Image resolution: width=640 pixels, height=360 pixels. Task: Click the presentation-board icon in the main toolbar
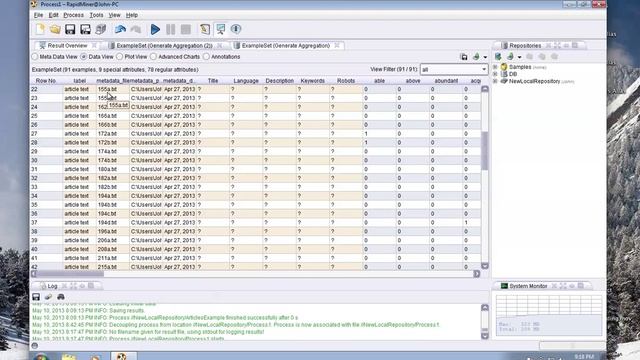click(220, 29)
